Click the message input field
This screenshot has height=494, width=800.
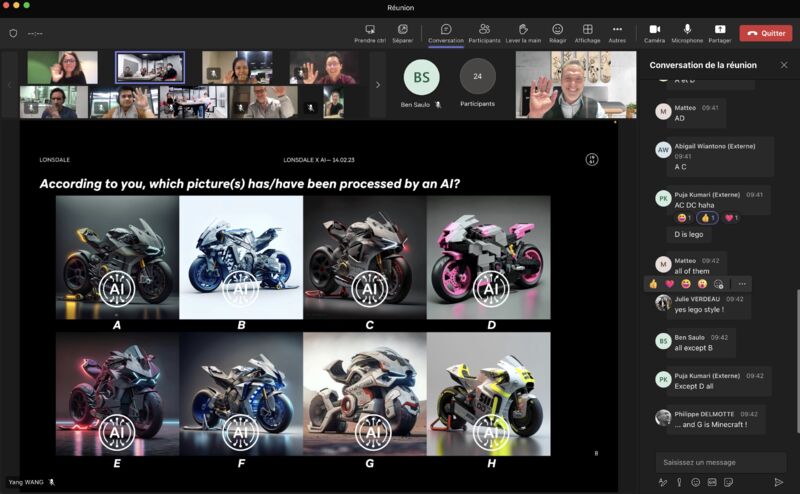point(720,462)
